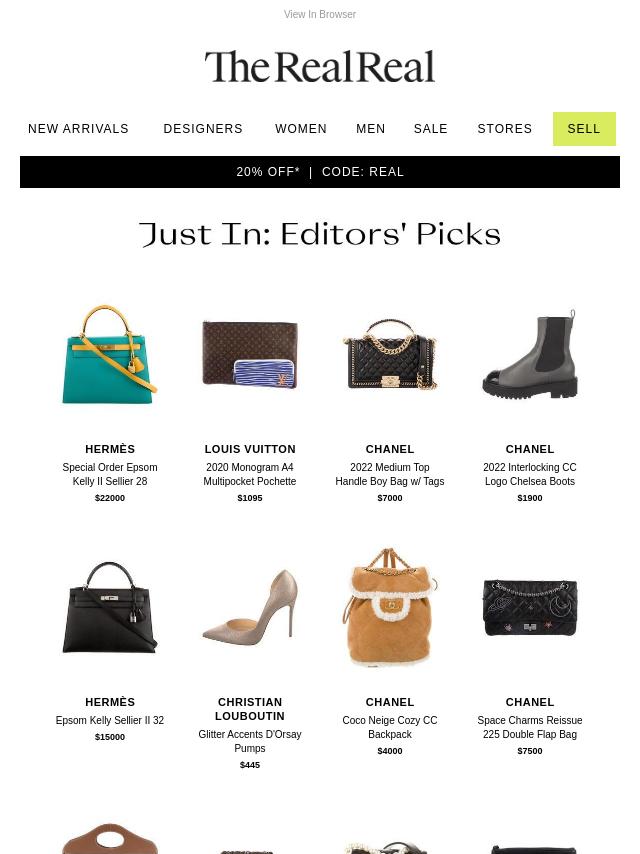Viewport: 640px width, 854px height.
Task: View the Chanel Coco Neige backpack image
Action: pyautogui.click(x=389, y=607)
